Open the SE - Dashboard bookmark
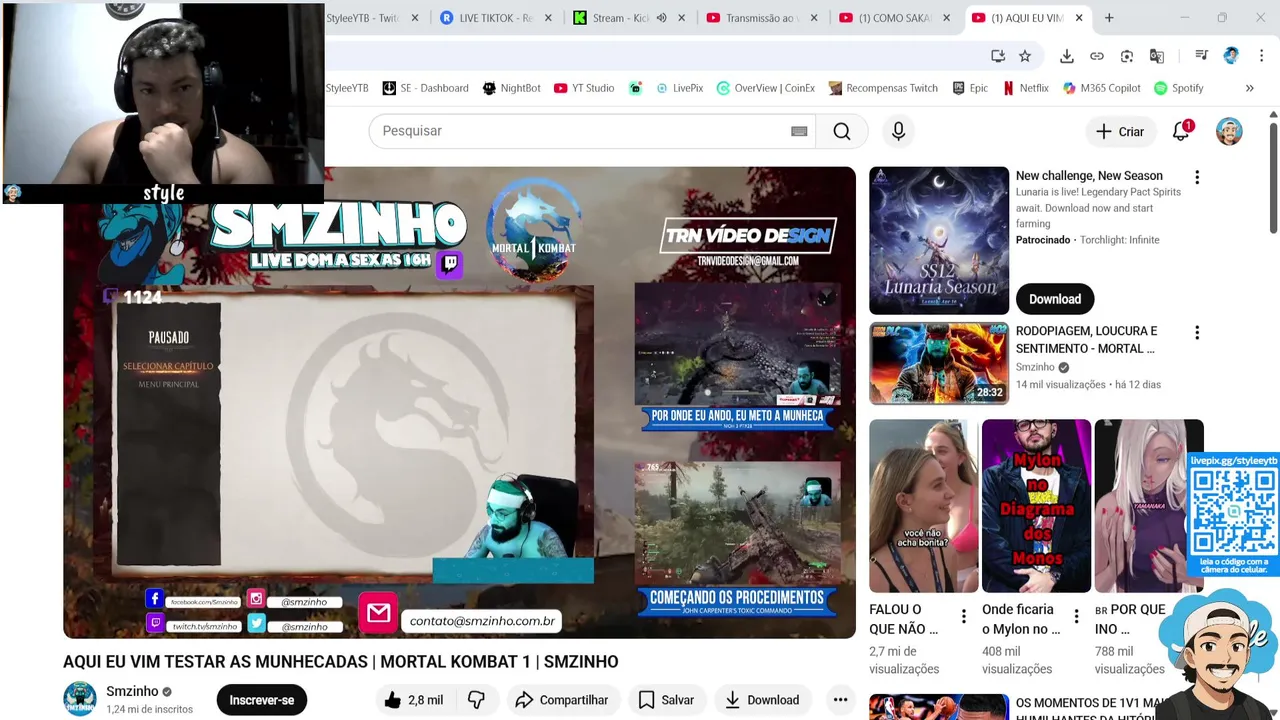Image resolution: width=1280 pixels, height=720 pixels. point(426,88)
